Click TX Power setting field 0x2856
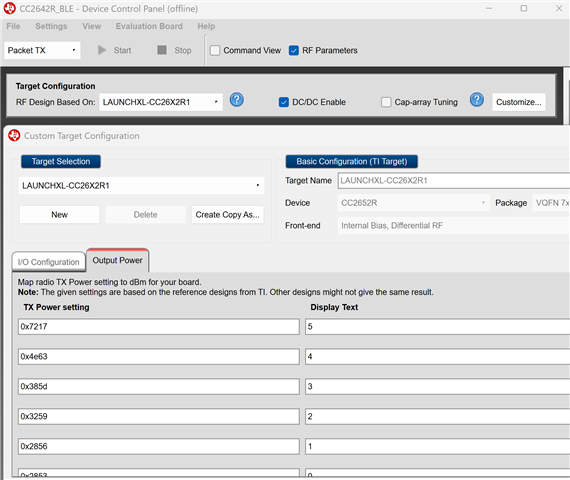 click(159, 446)
